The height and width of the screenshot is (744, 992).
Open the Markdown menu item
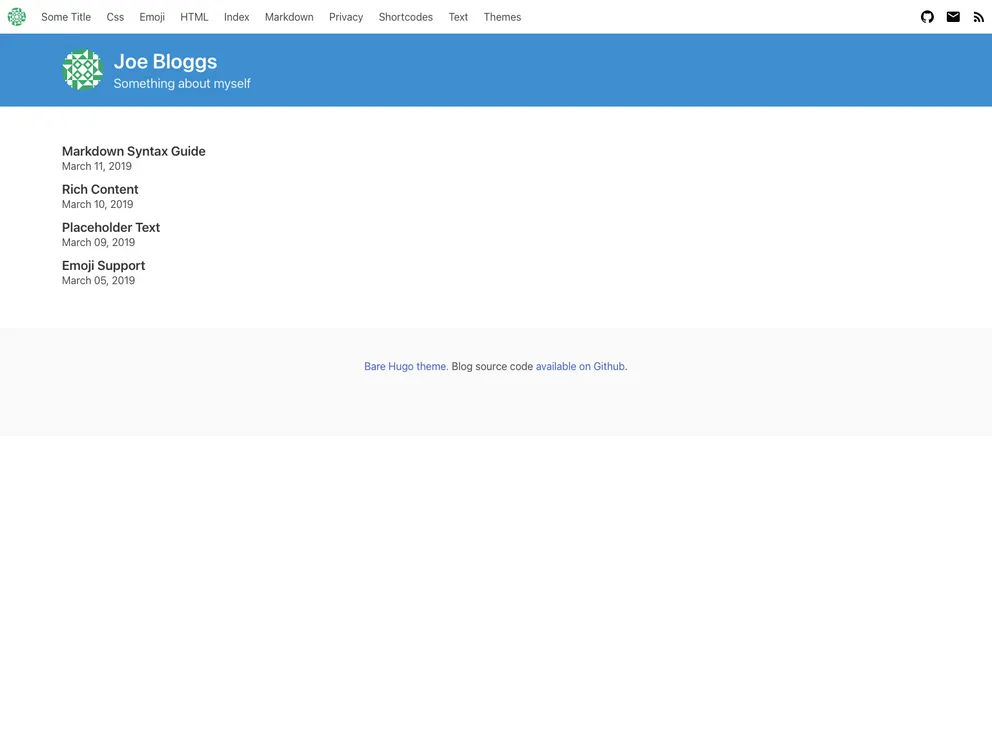(288, 17)
